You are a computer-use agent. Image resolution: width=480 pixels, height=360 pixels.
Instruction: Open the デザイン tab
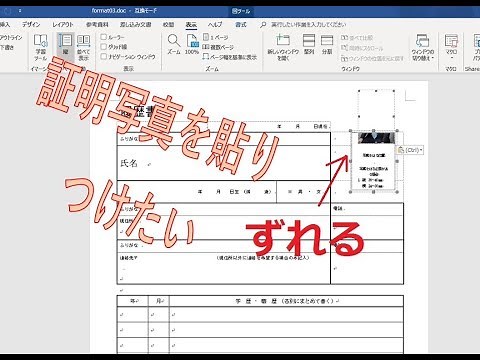click(x=31, y=24)
